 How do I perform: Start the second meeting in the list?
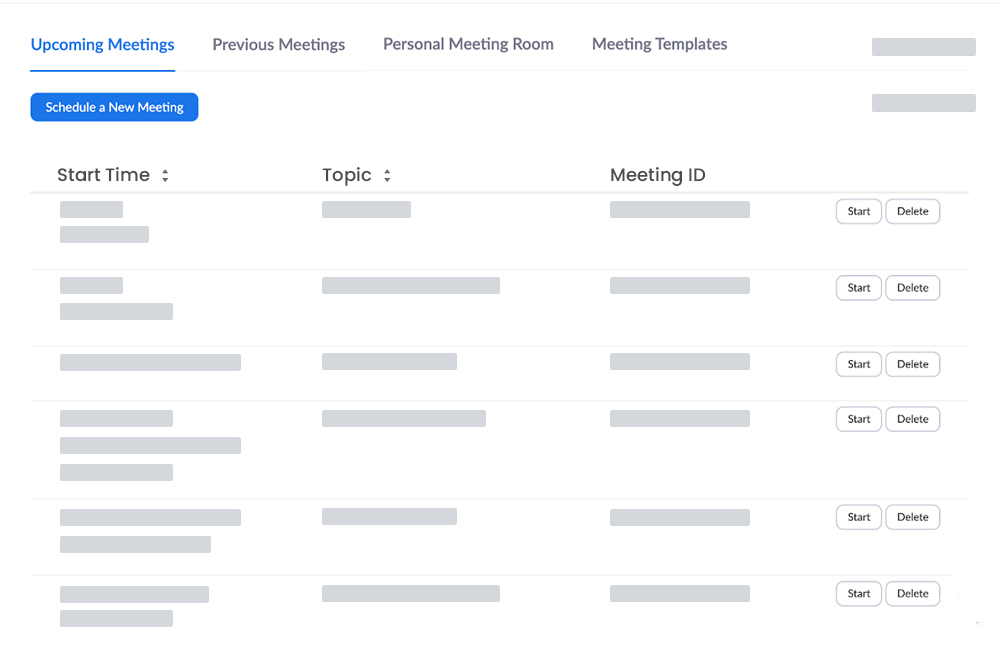(x=858, y=287)
